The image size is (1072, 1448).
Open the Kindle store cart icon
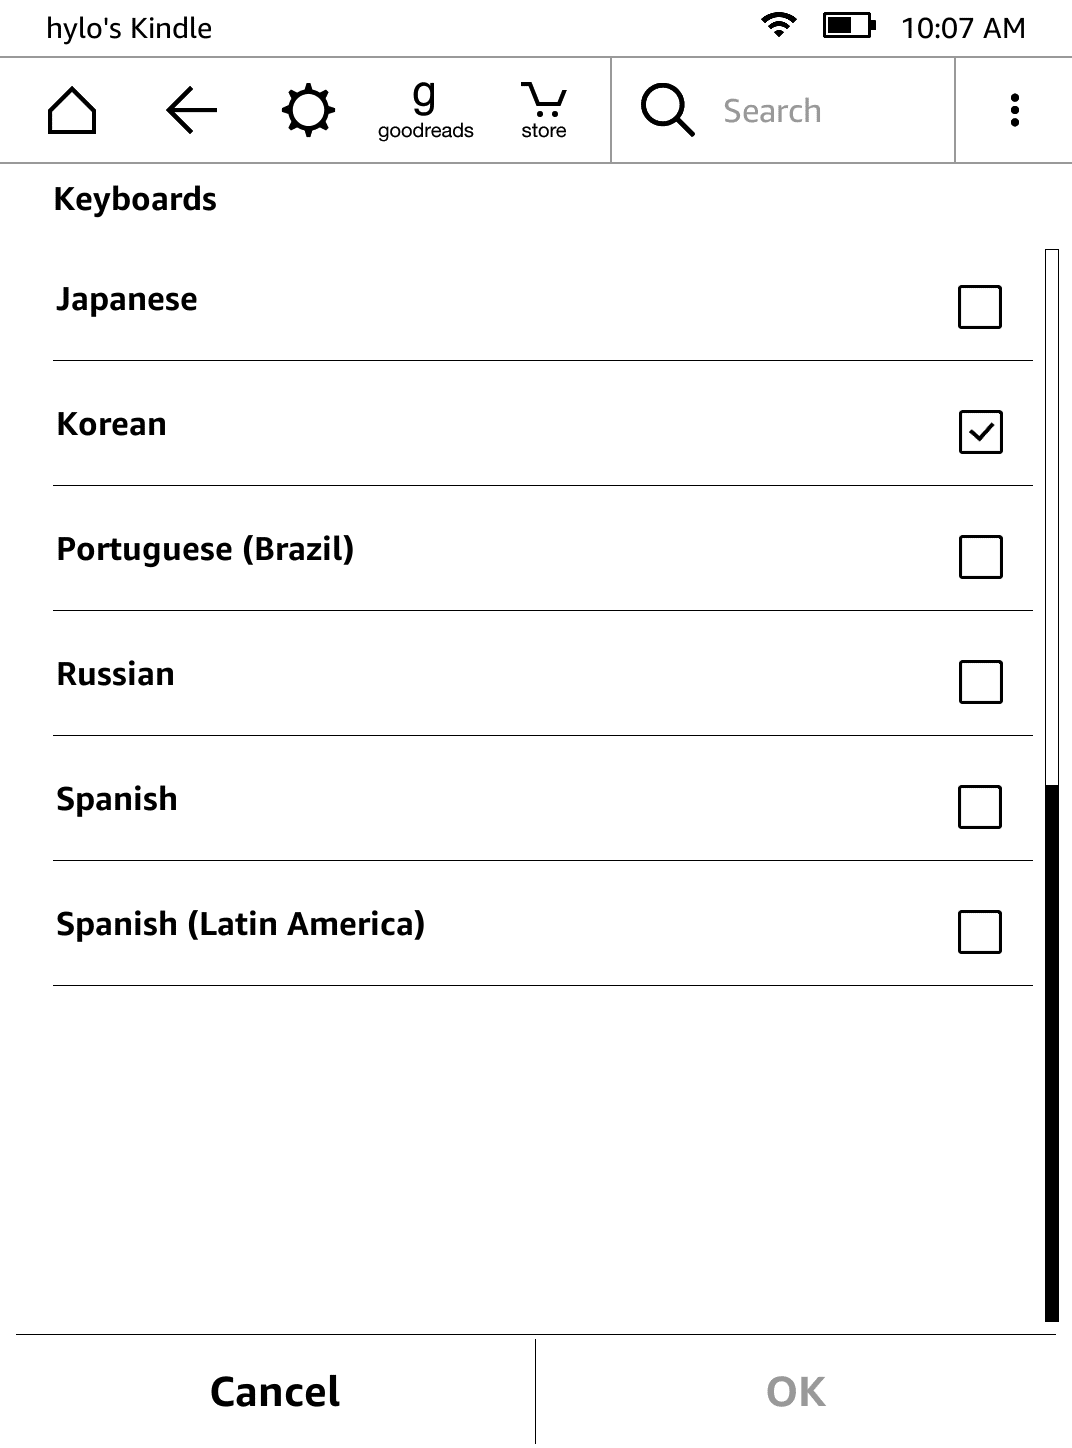[x=543, y=110]
